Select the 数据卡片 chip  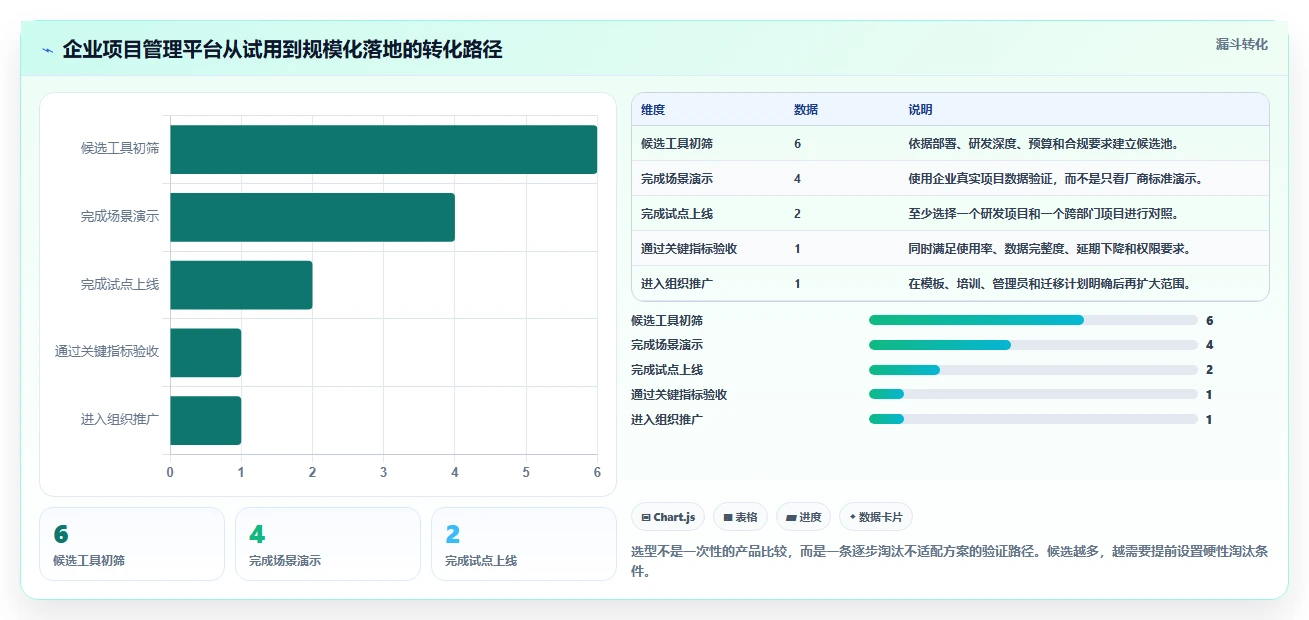coord(876,517)
